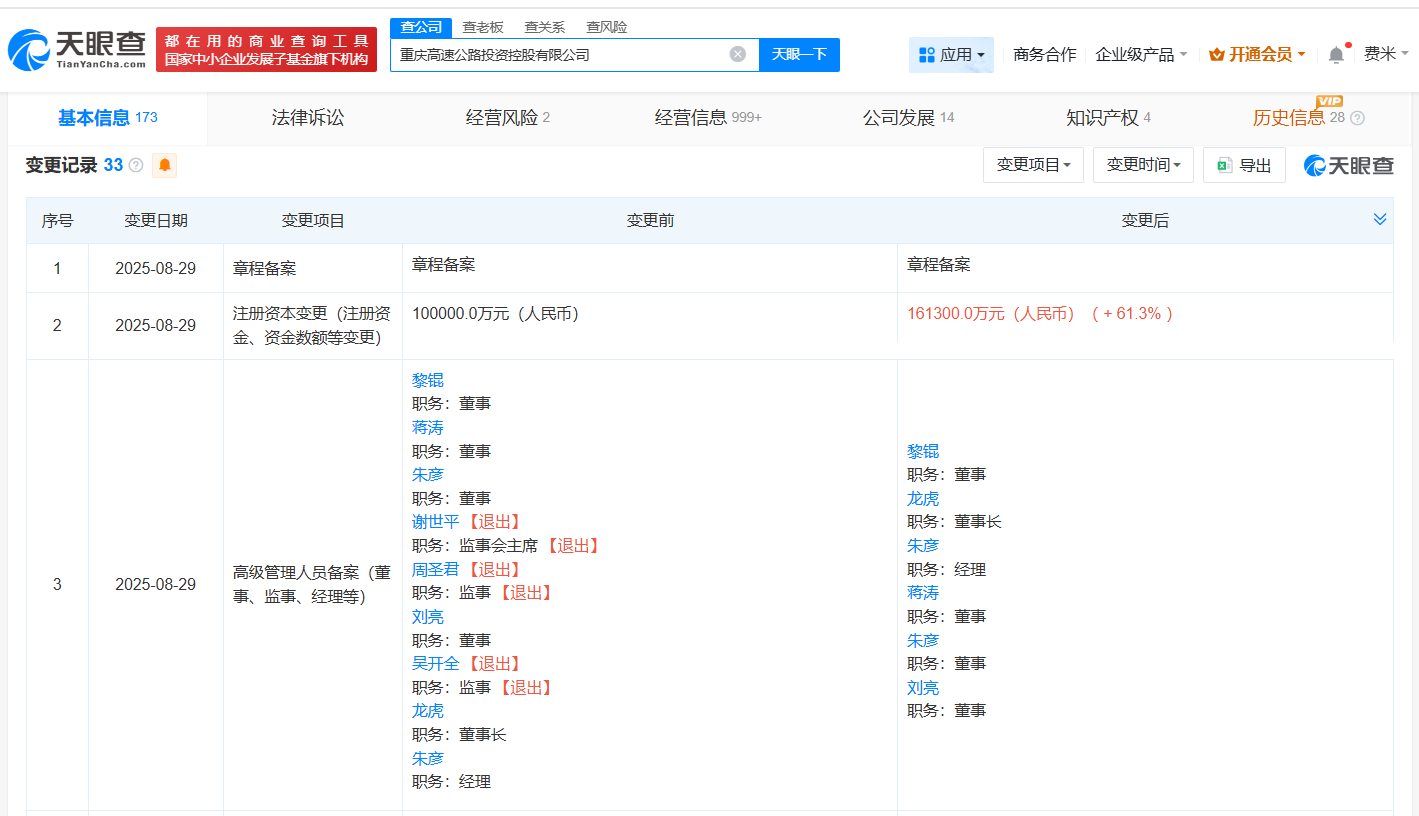The height and width of the screenshot is (816, 1419).
Task: Open 黎锟's profile in the 变更前 column
Action: pyautogui.click(x=428, y=380)
